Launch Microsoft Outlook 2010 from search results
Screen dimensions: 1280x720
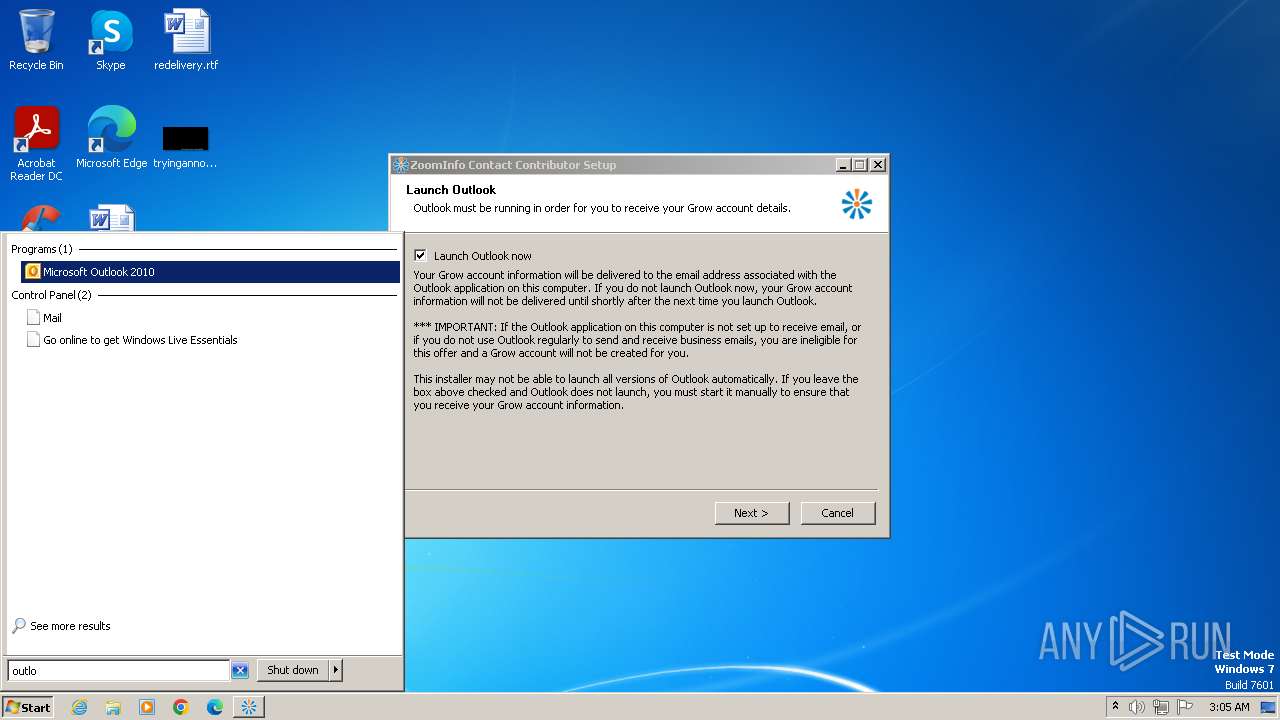tap(210, 271)
